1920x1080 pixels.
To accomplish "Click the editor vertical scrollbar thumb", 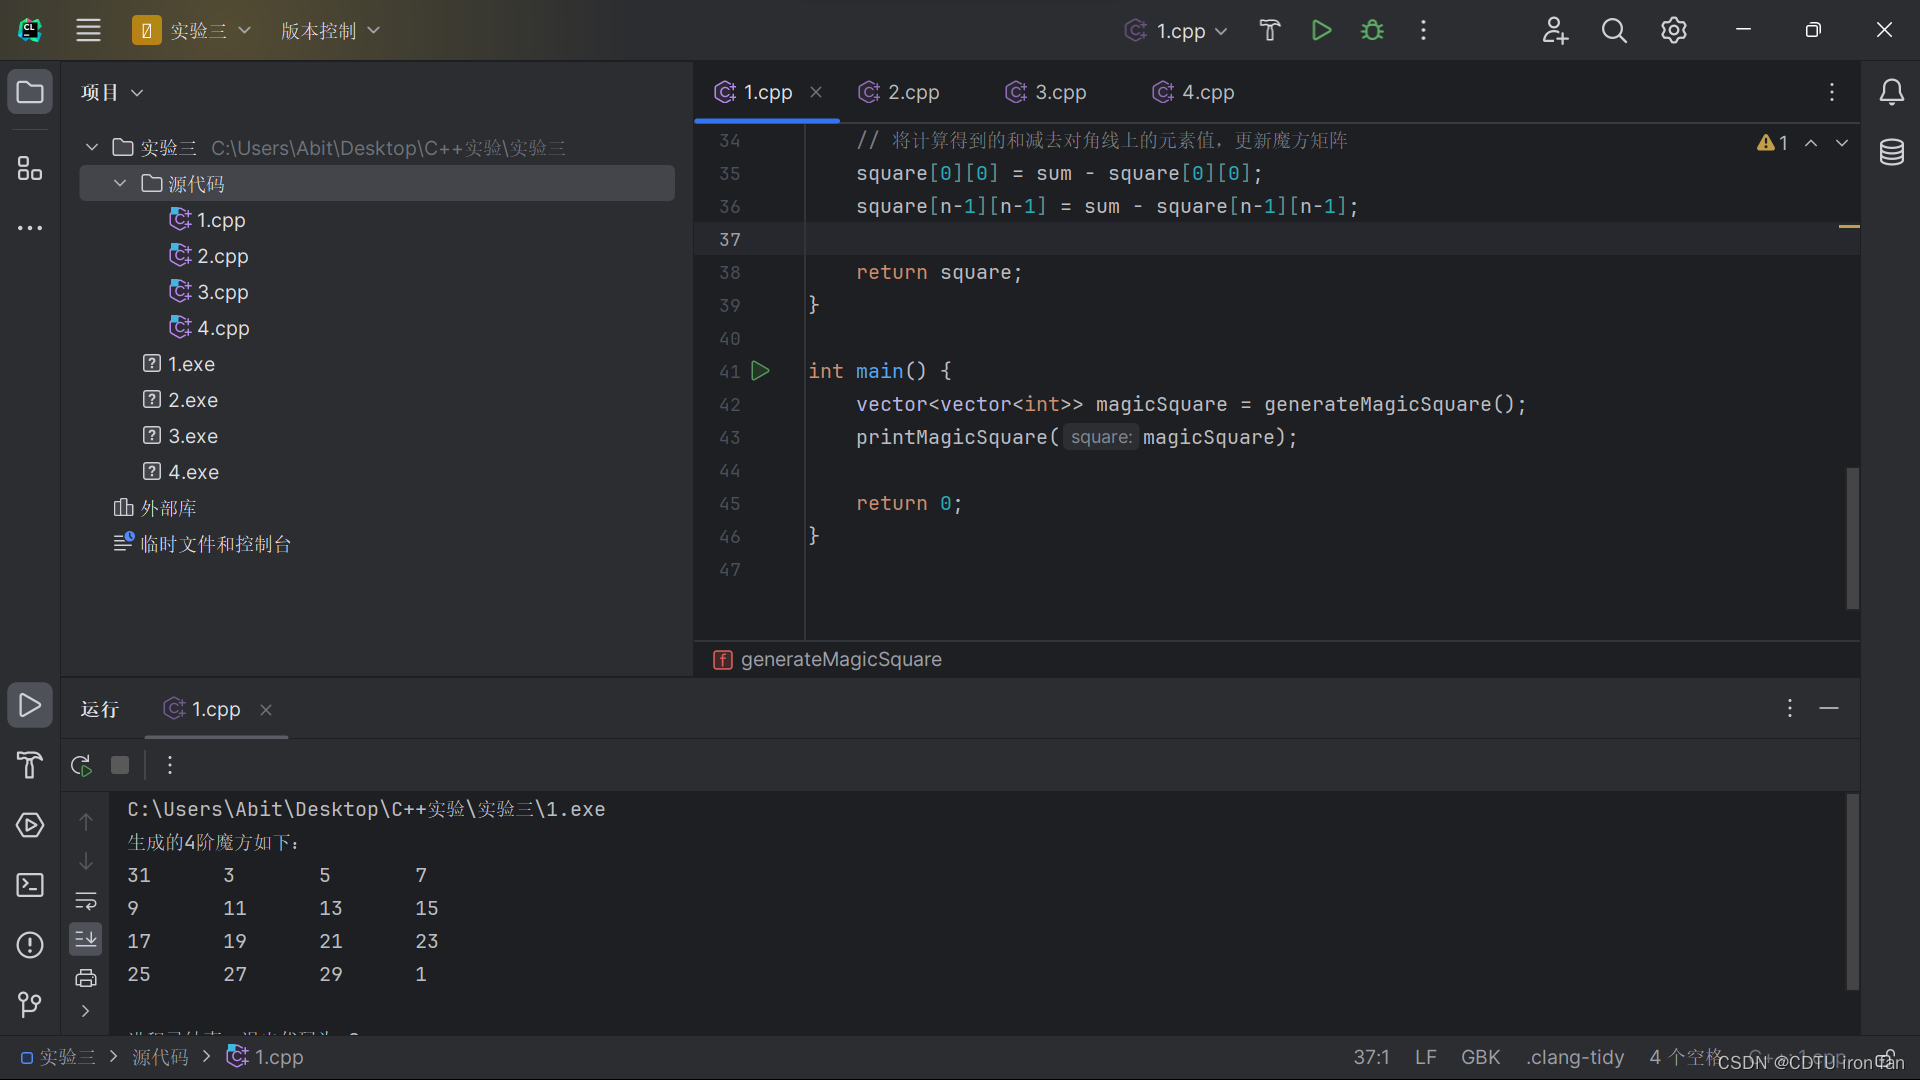I will 1852,537.
